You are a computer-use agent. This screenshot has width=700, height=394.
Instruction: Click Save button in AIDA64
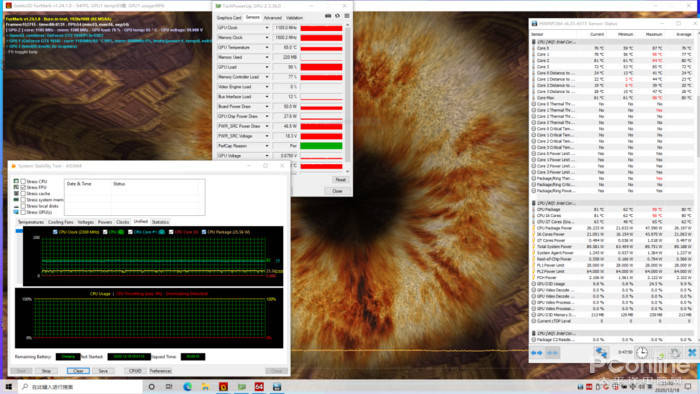tap(103, 371)
